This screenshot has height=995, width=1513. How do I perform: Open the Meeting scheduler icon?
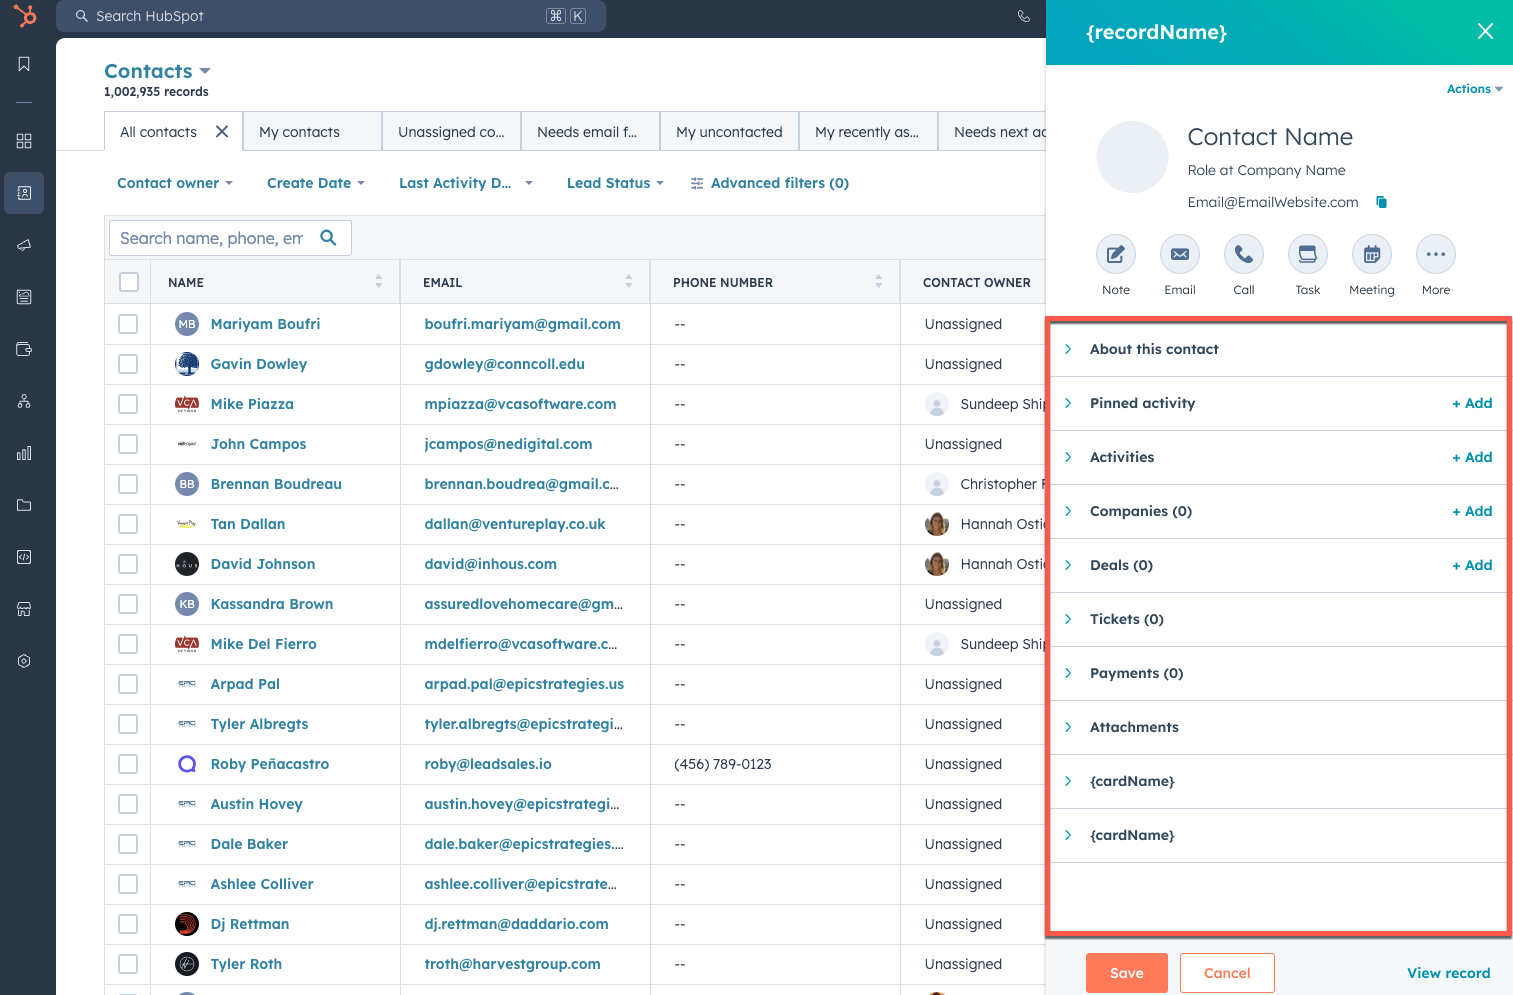point(1371,254)
